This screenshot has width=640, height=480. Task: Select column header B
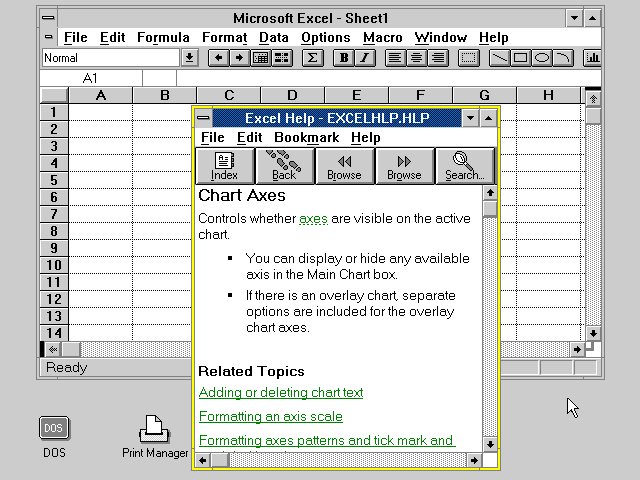click(x=165, y=96)
